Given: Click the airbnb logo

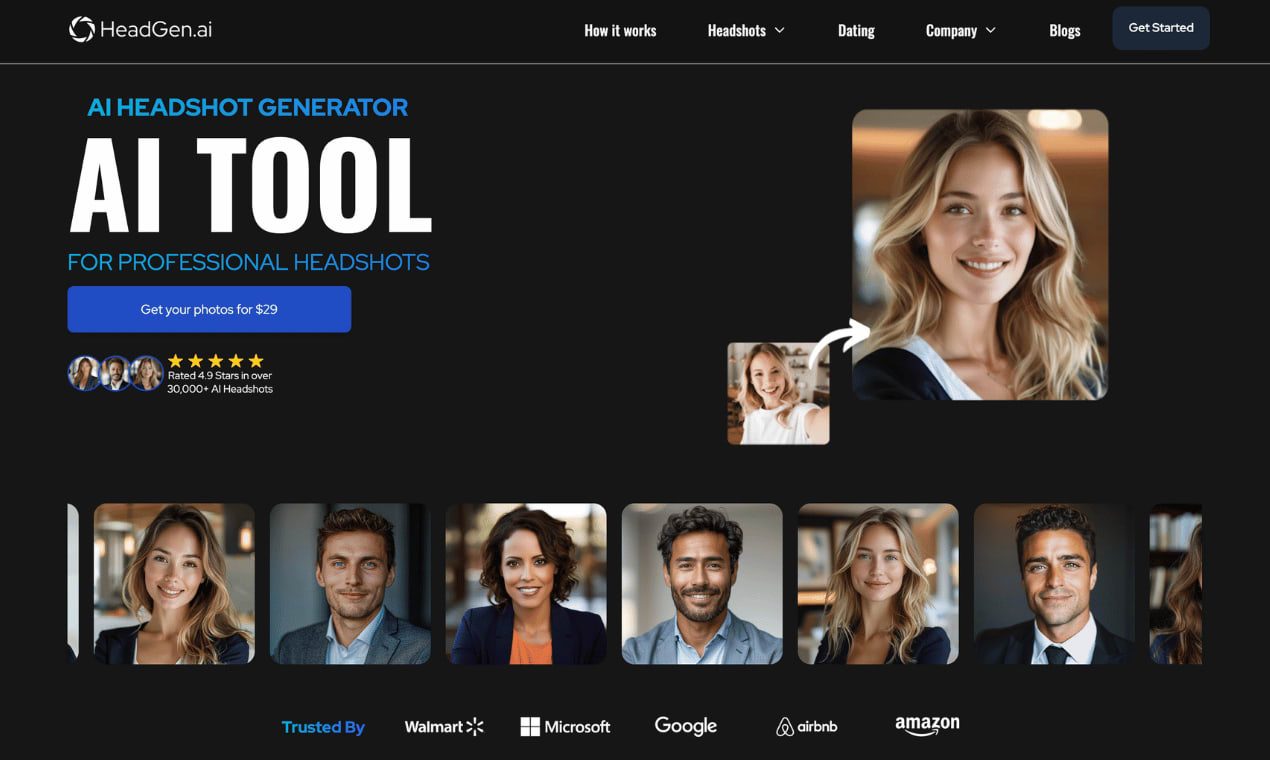Looking at the screenshot, I should (x=807, y=727).
